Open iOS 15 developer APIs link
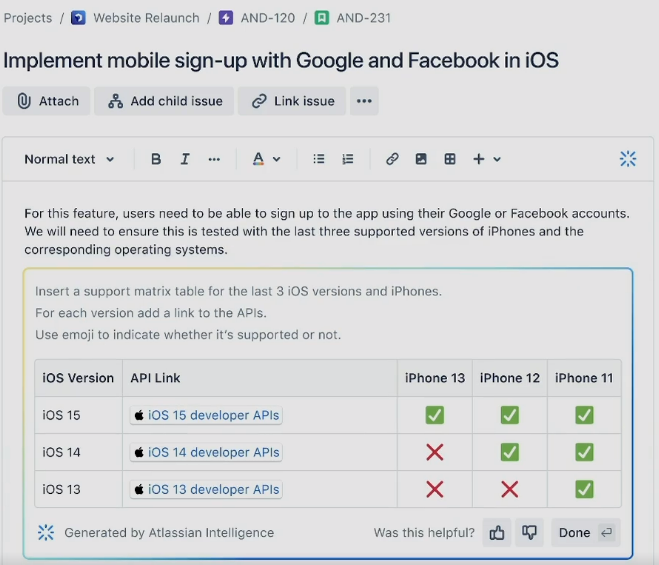The width and height of the screenshot is (659, 565). (206, 415)
